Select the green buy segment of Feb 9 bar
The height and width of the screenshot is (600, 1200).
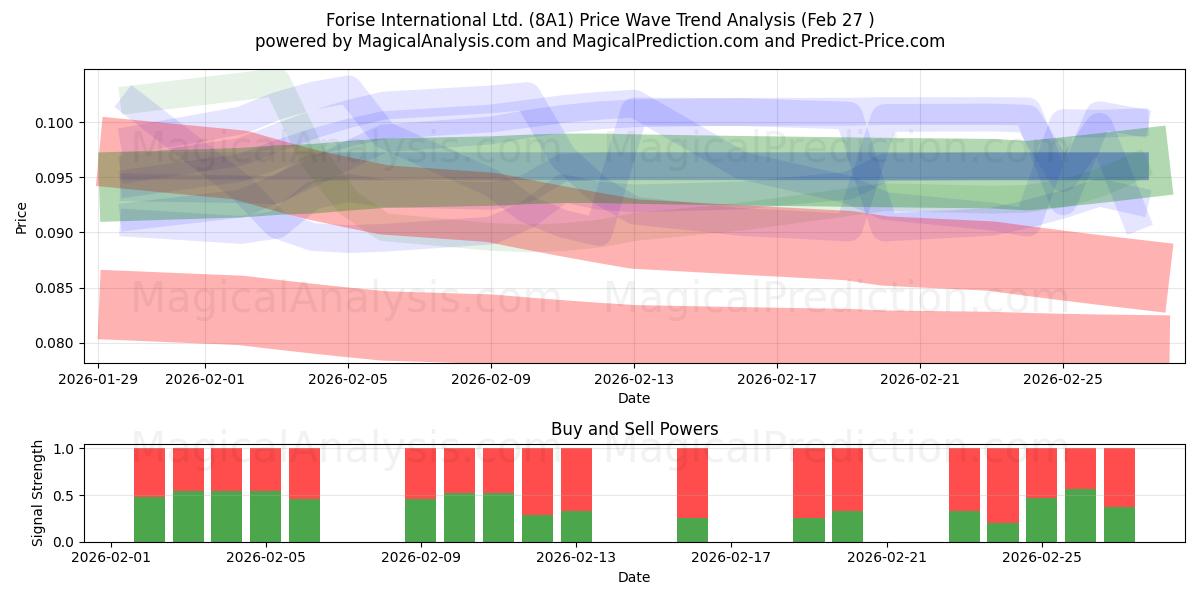(421, 520)
